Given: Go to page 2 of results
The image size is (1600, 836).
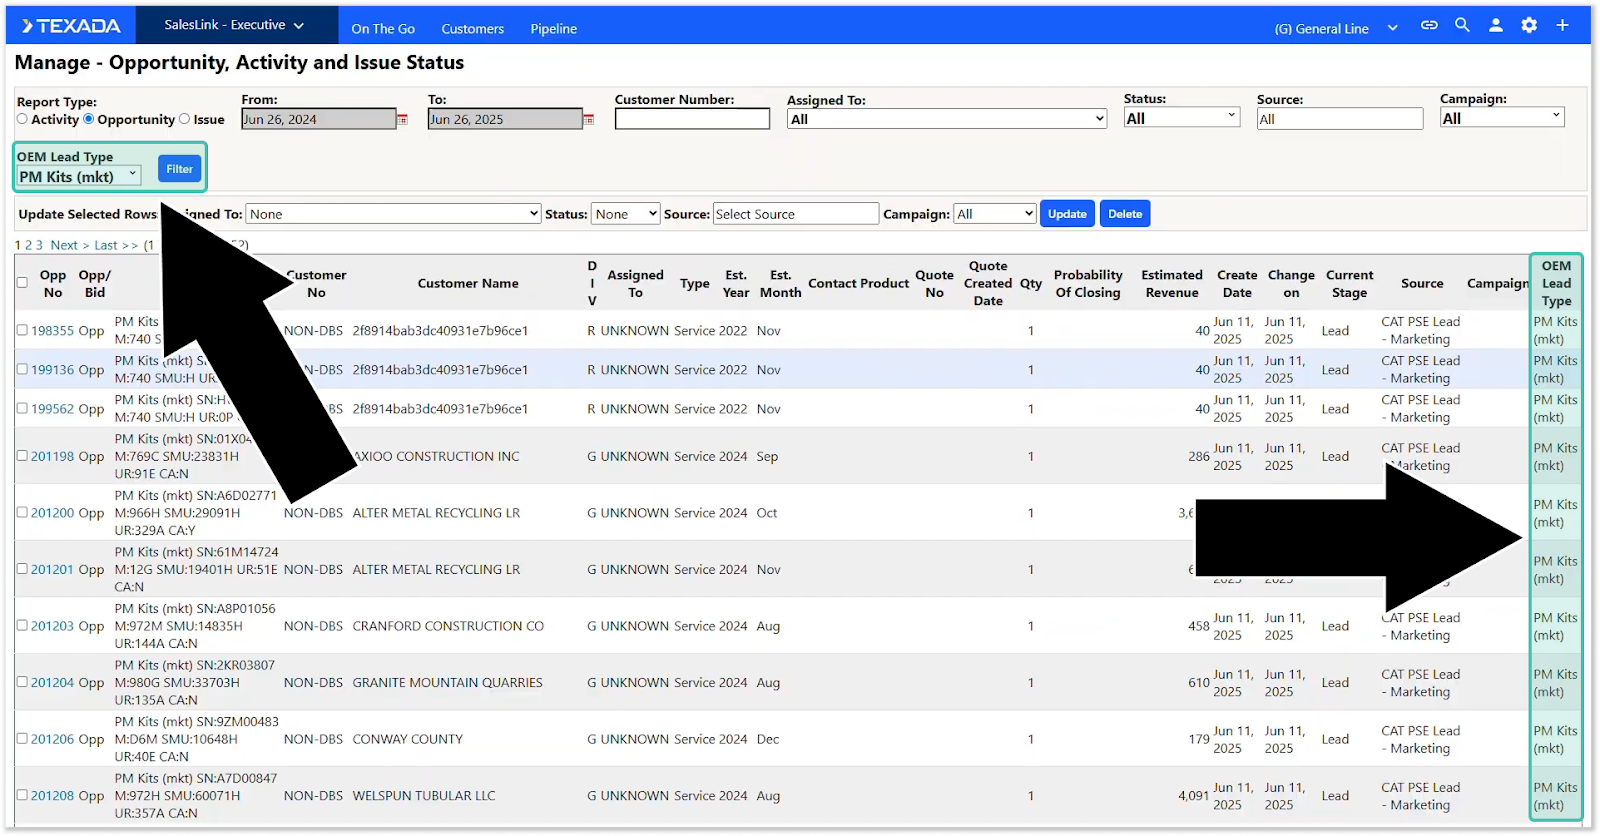Looking at the screenshot, I should coord(29,245).
